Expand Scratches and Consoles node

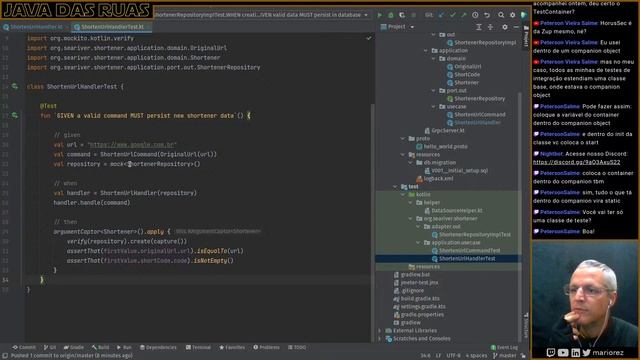pyautogui.click(x=380, y=339)
